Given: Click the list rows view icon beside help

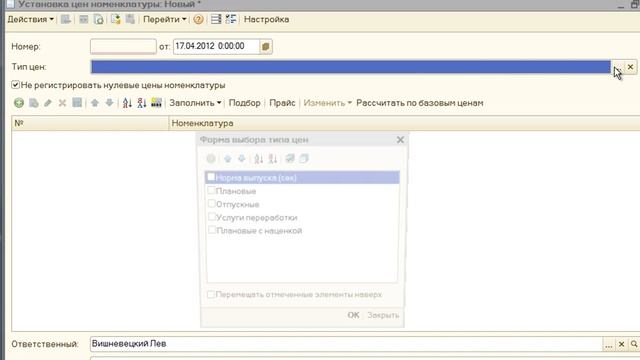Looking at the screenshot, I should [x=216, y=19].
